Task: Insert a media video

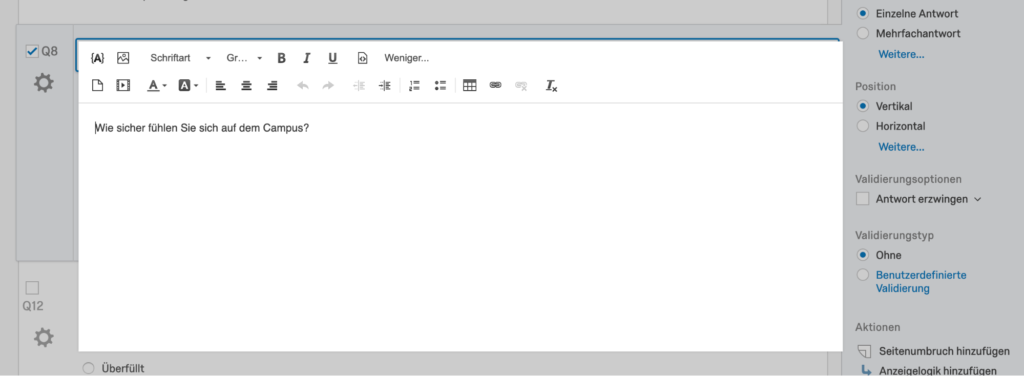Action: click(x=123, y=86)
